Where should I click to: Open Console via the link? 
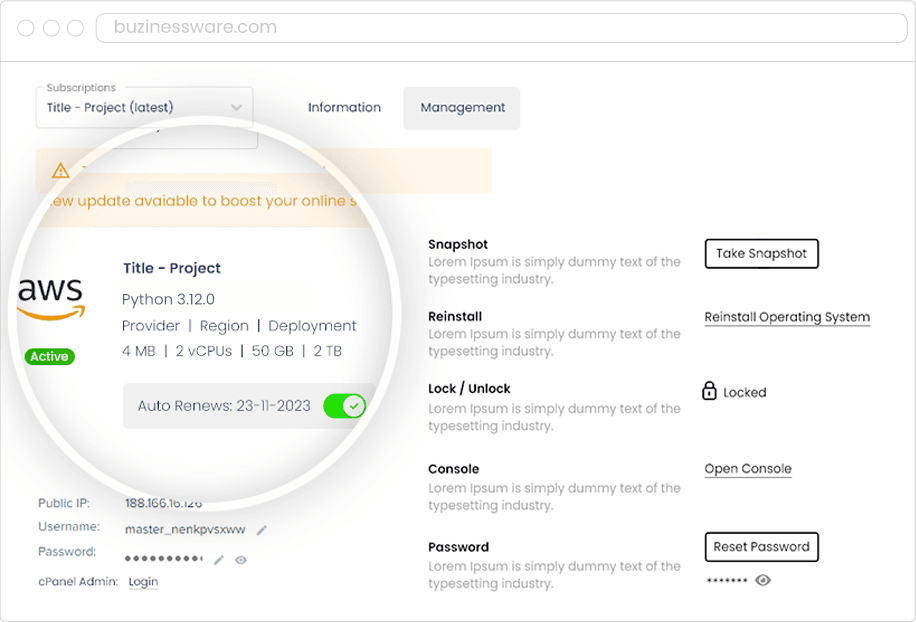point(747,469)
